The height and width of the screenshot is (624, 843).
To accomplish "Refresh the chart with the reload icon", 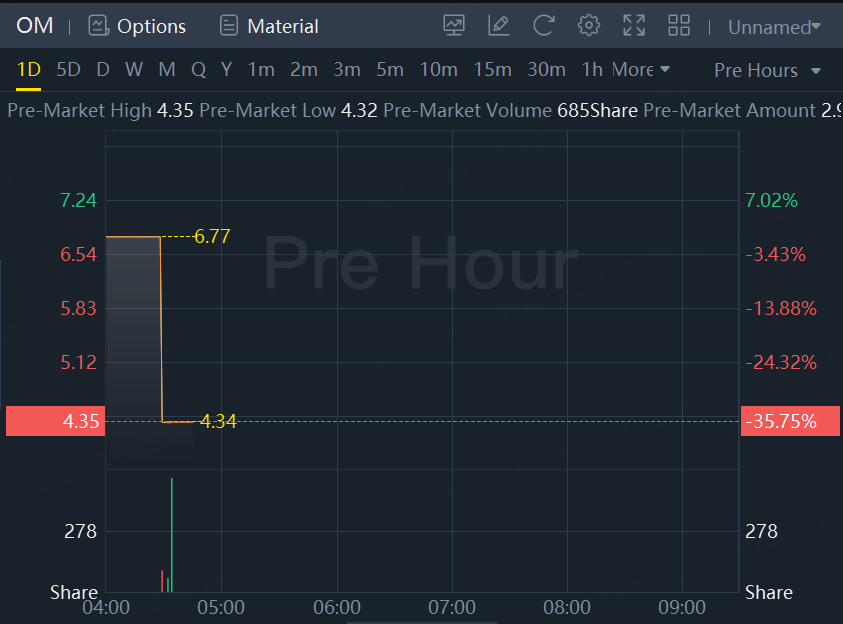I will pyautogui.click(x=543, y=26).
